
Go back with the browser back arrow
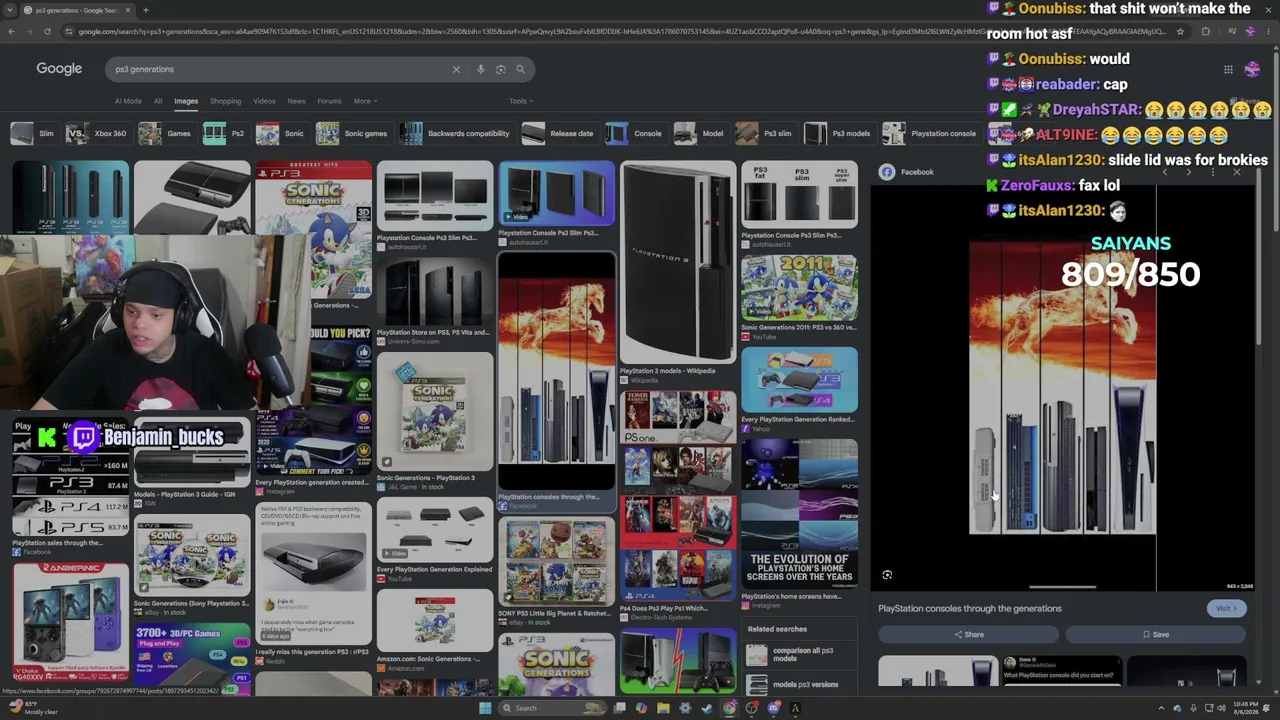[x=11, y=31]
